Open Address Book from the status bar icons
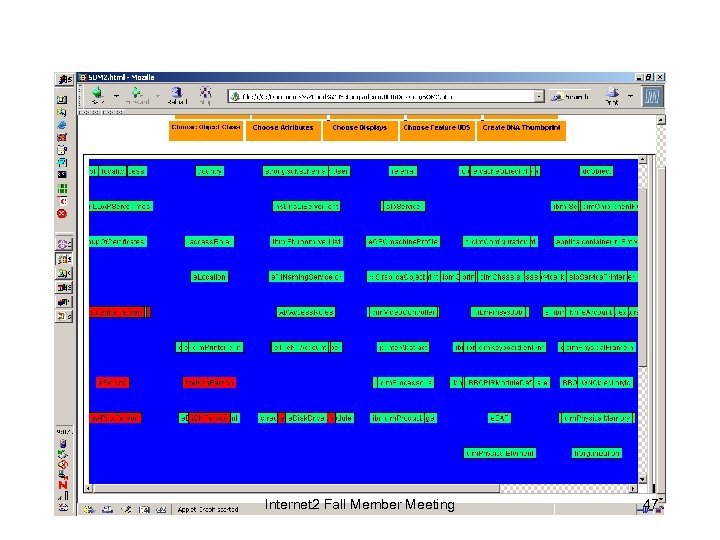The image size is (720, 540). pyautogui.click(x=144, y=509)
